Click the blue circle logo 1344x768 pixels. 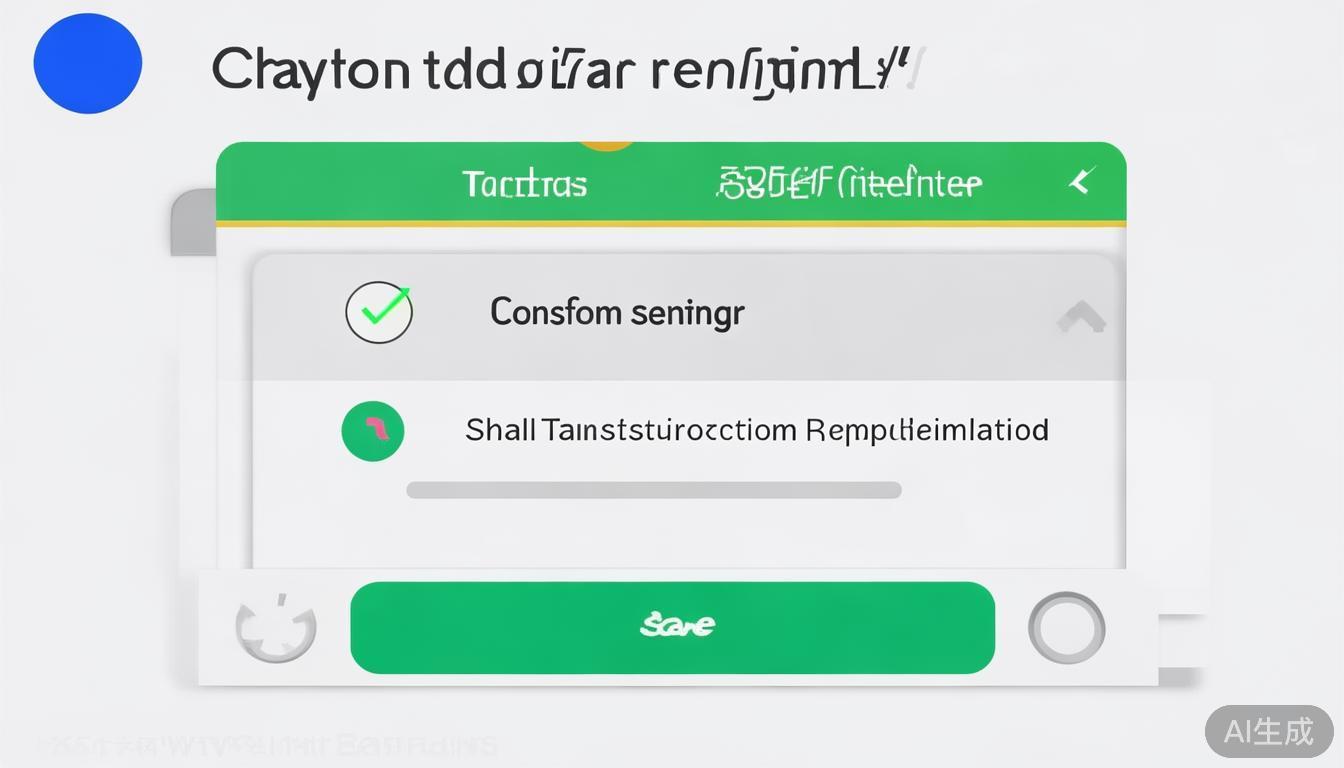point(88,63)
